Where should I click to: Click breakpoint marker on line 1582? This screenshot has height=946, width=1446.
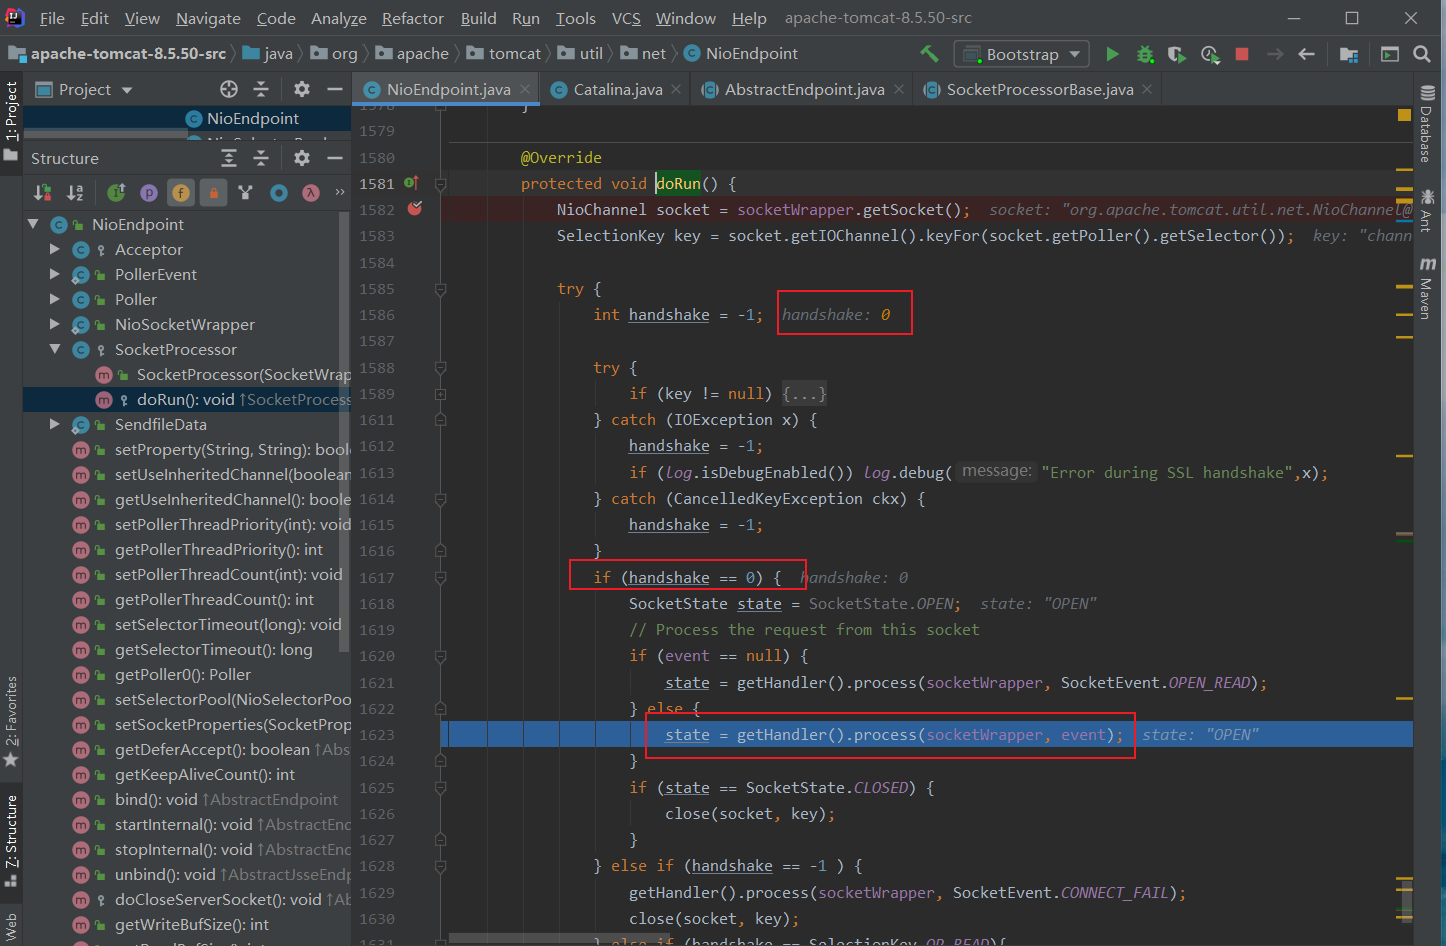415,209
